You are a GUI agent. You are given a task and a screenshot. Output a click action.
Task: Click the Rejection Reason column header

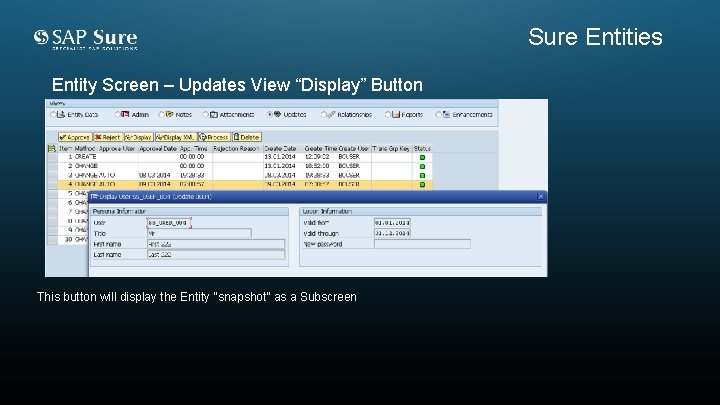(236, 148)
